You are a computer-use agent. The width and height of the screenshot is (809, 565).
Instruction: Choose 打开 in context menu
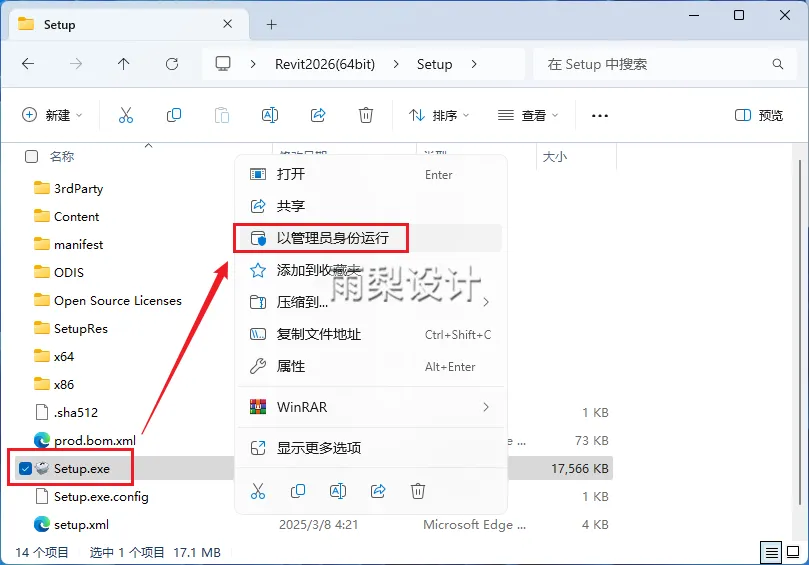click(x=369, y=174)
